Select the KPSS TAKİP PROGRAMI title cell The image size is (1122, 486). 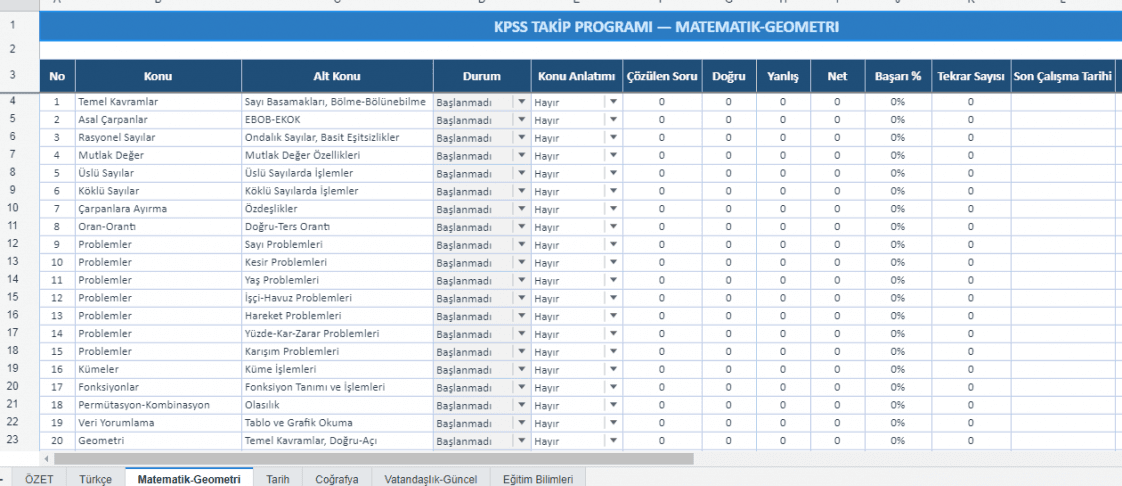[x=666, y=28]
